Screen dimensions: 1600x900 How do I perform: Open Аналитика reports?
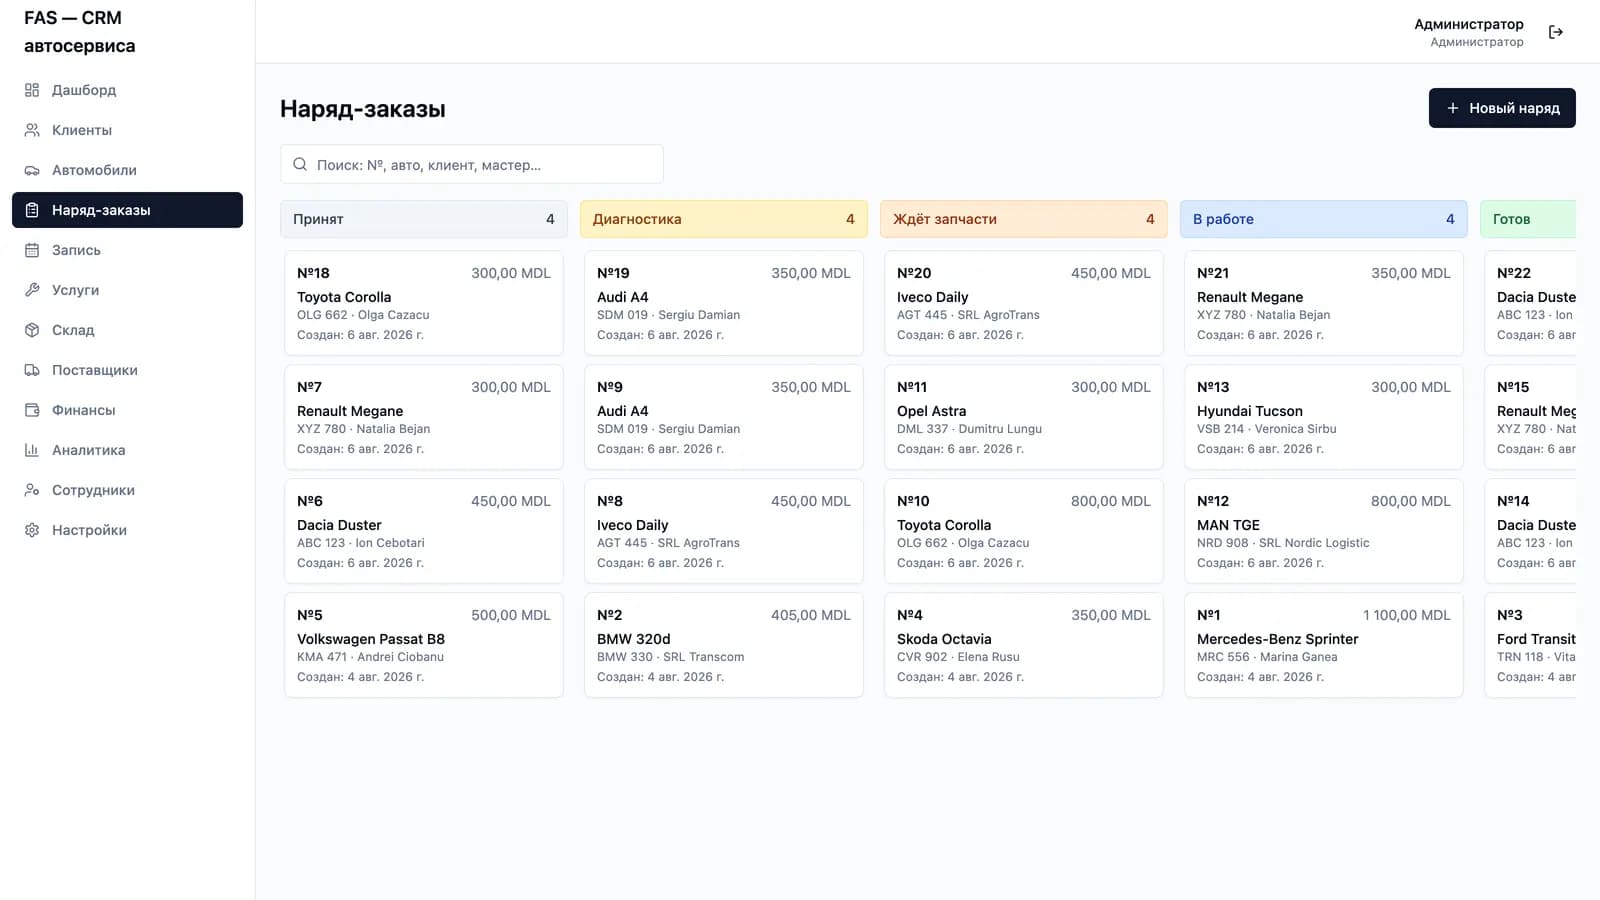(x=127, y=450)
